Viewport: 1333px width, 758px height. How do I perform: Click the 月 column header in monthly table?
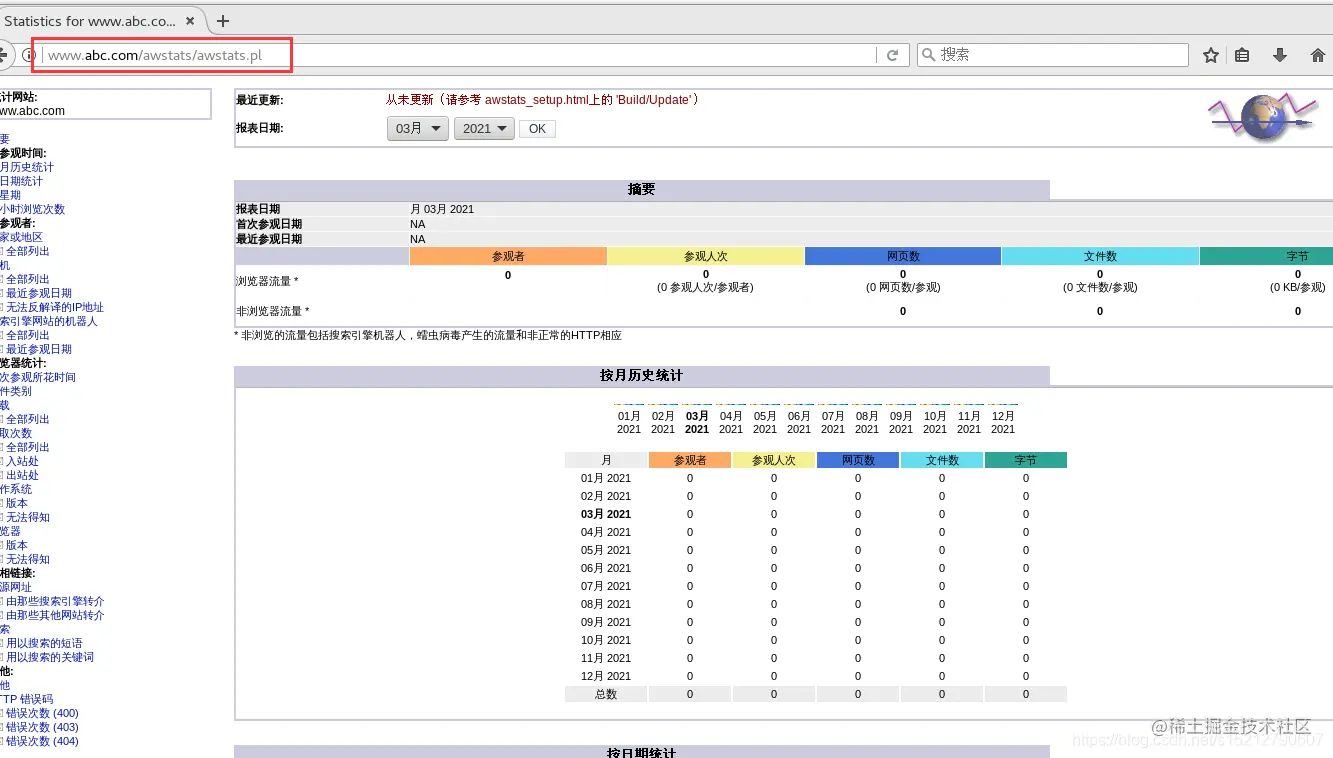click(606, 460)
